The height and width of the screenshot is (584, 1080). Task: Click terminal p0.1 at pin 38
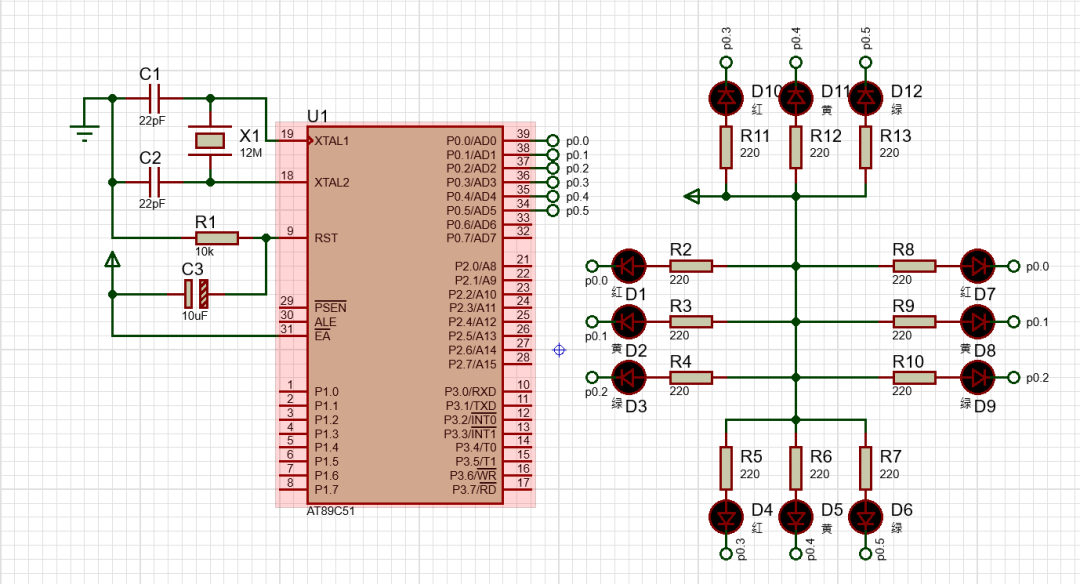(552, 155)
